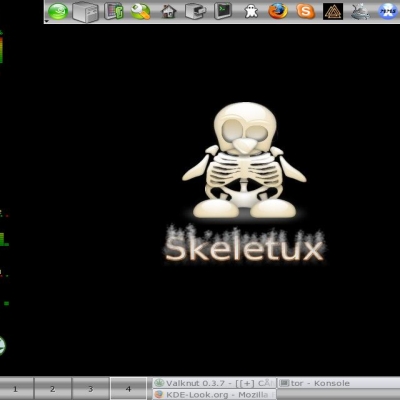The width and height of the screenshot is (400, 400).
Task: Switch to virtual desktop 3
Action: [x=91, y=389]
